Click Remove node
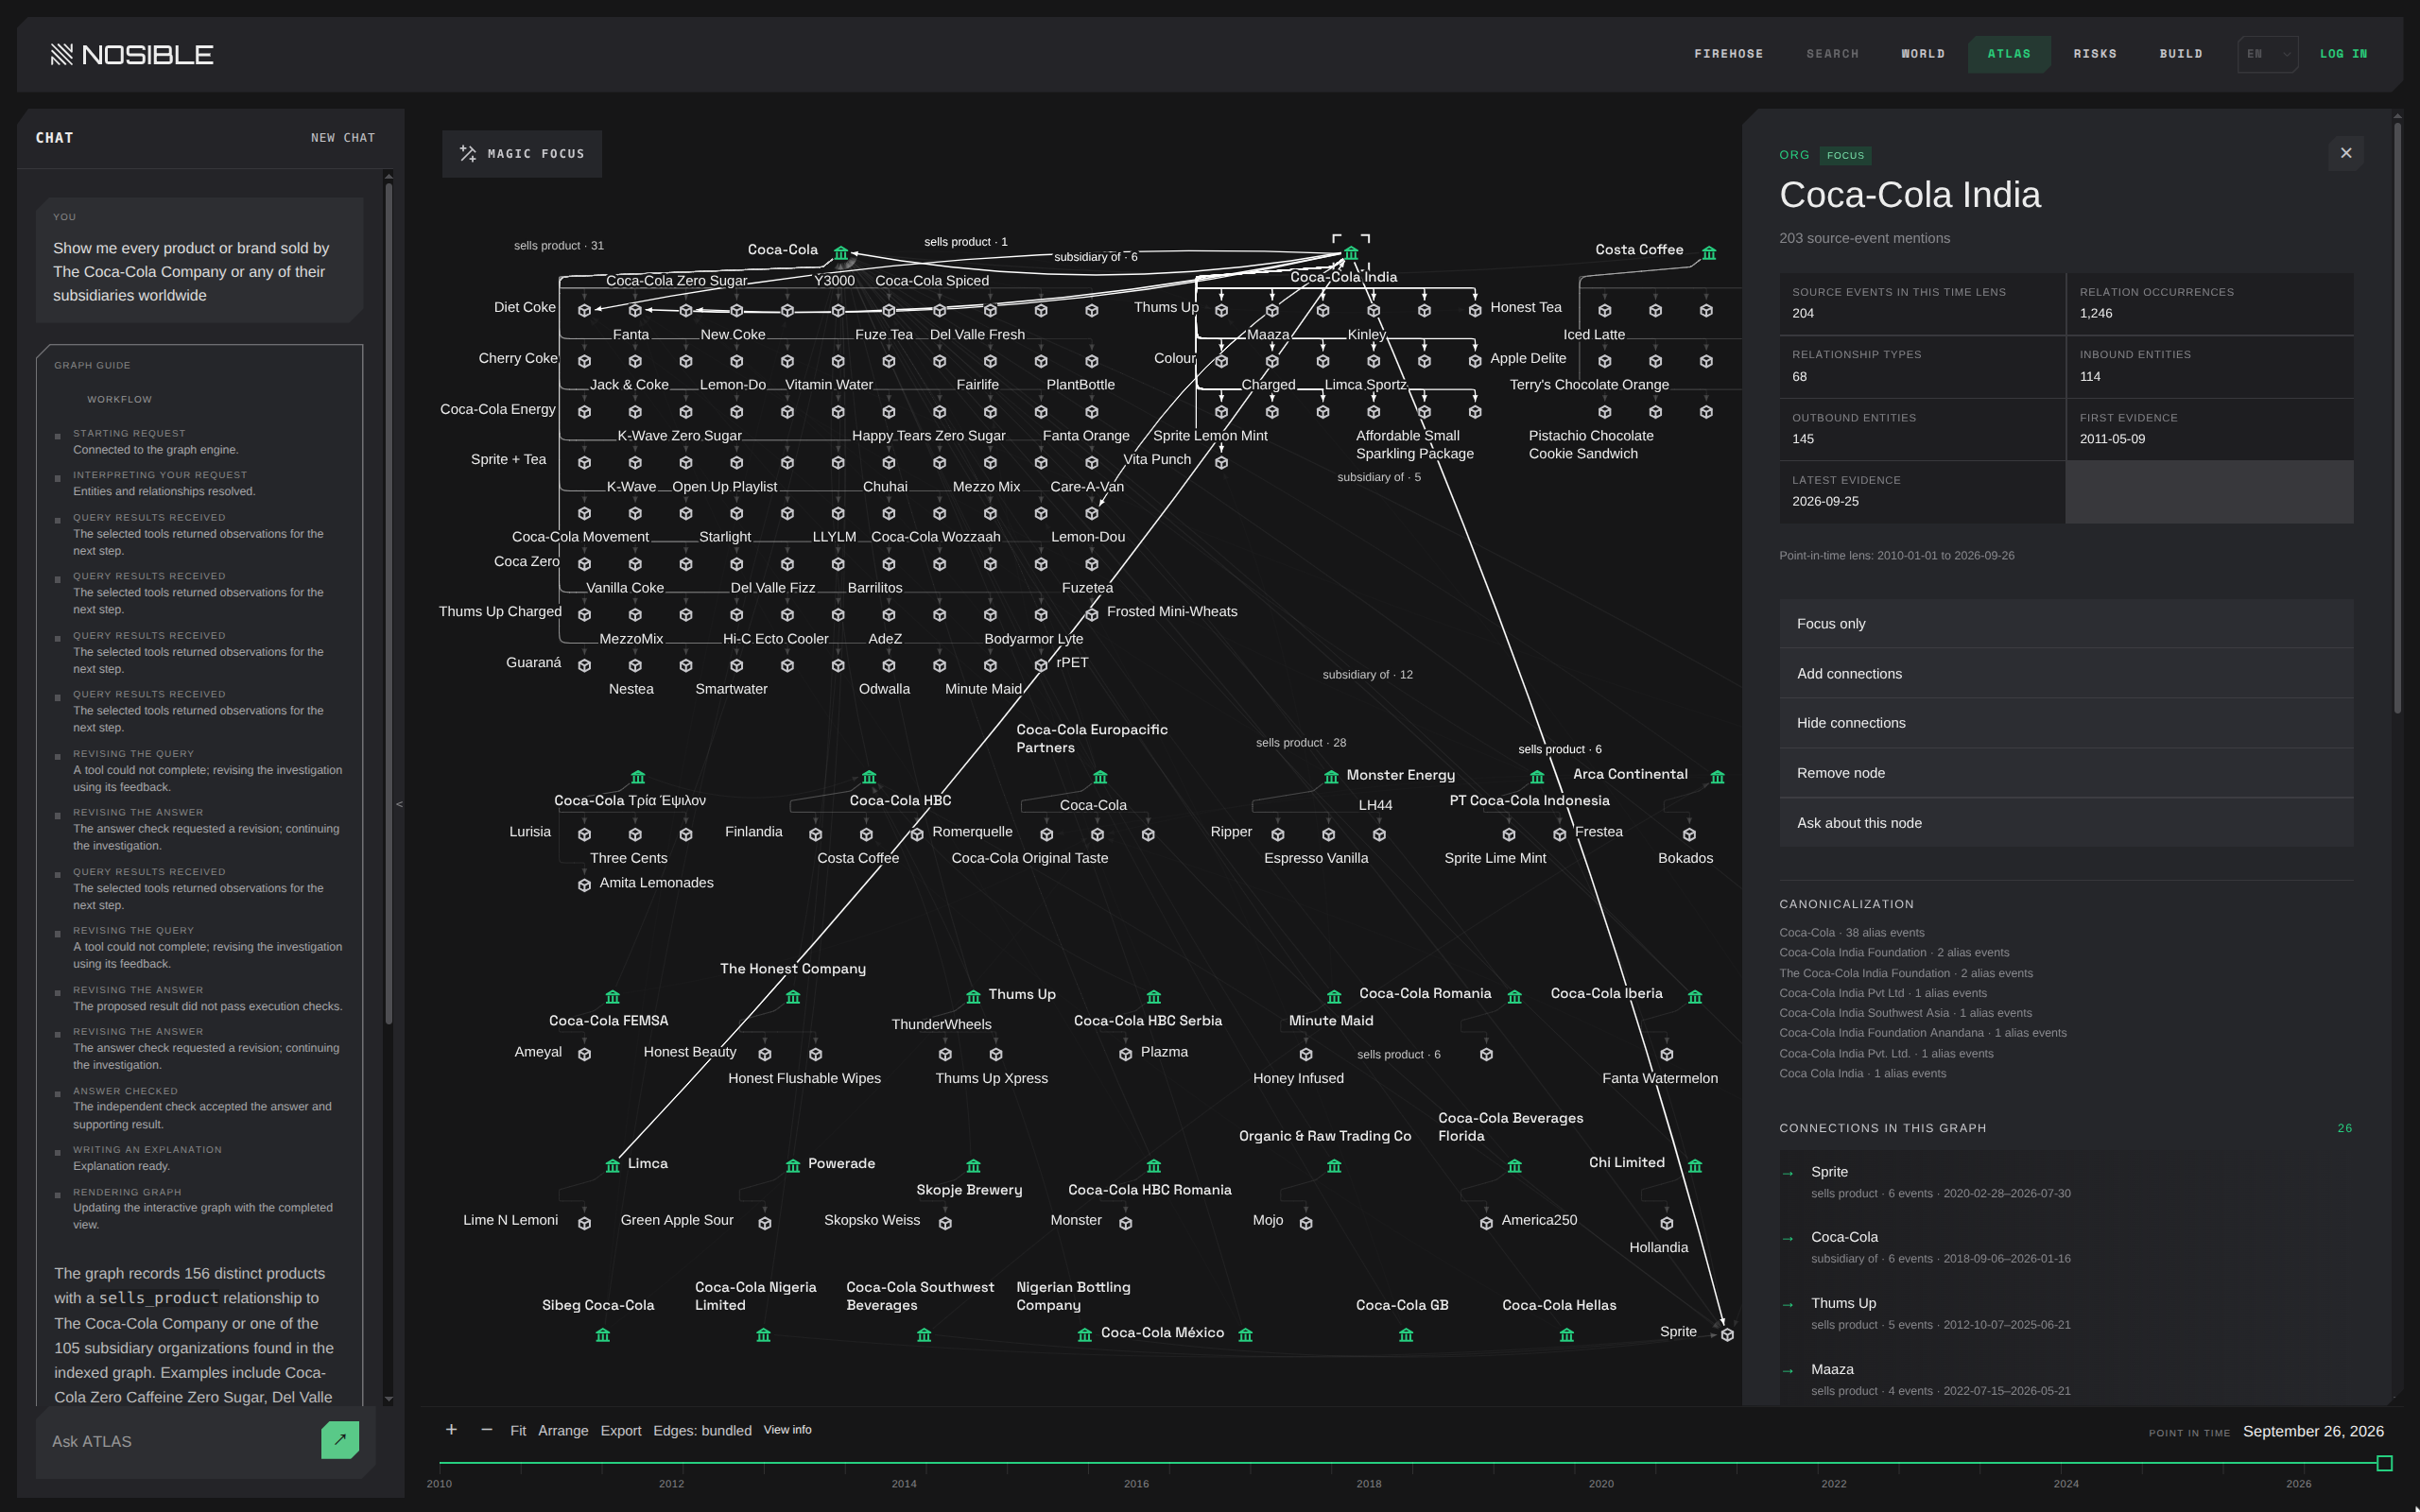 click(x=2065, y=773)
